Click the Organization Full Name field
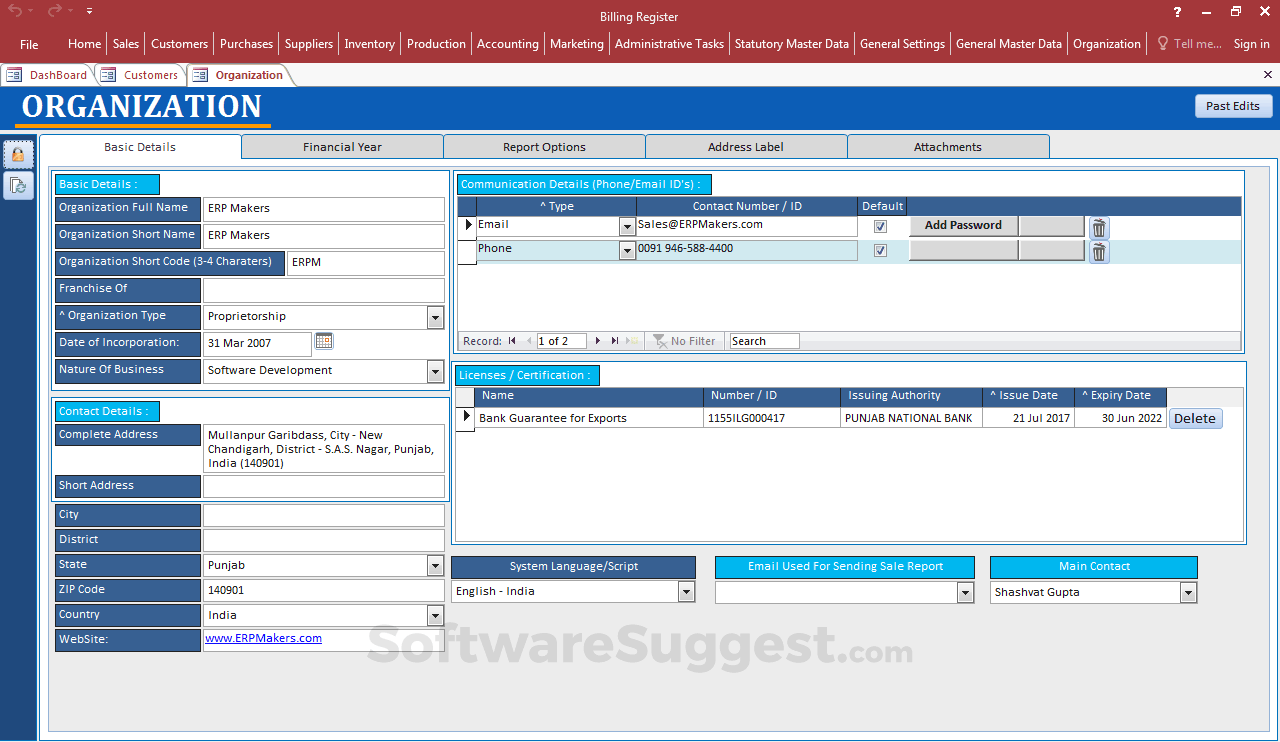 coord(324,209)
